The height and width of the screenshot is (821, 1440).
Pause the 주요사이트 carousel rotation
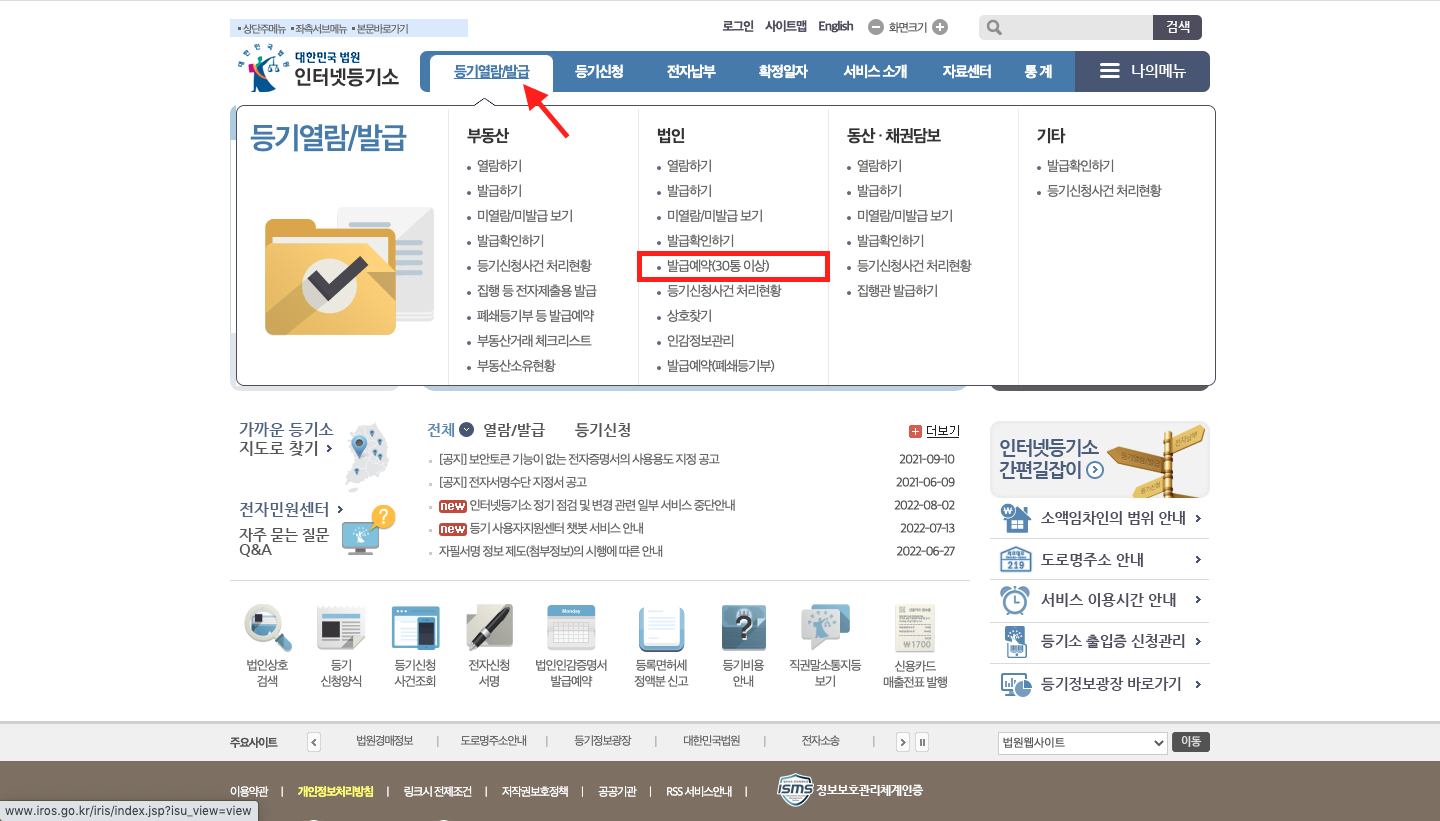point(921,741)
